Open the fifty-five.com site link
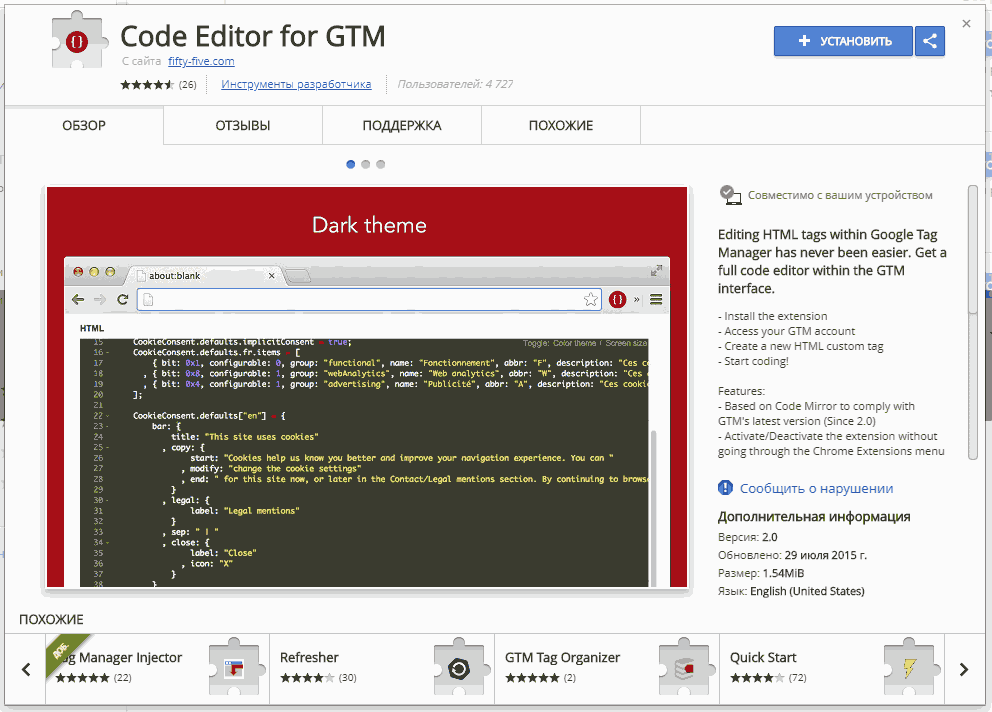This screenshot has height=712, width=992. [x=201, y=61]
